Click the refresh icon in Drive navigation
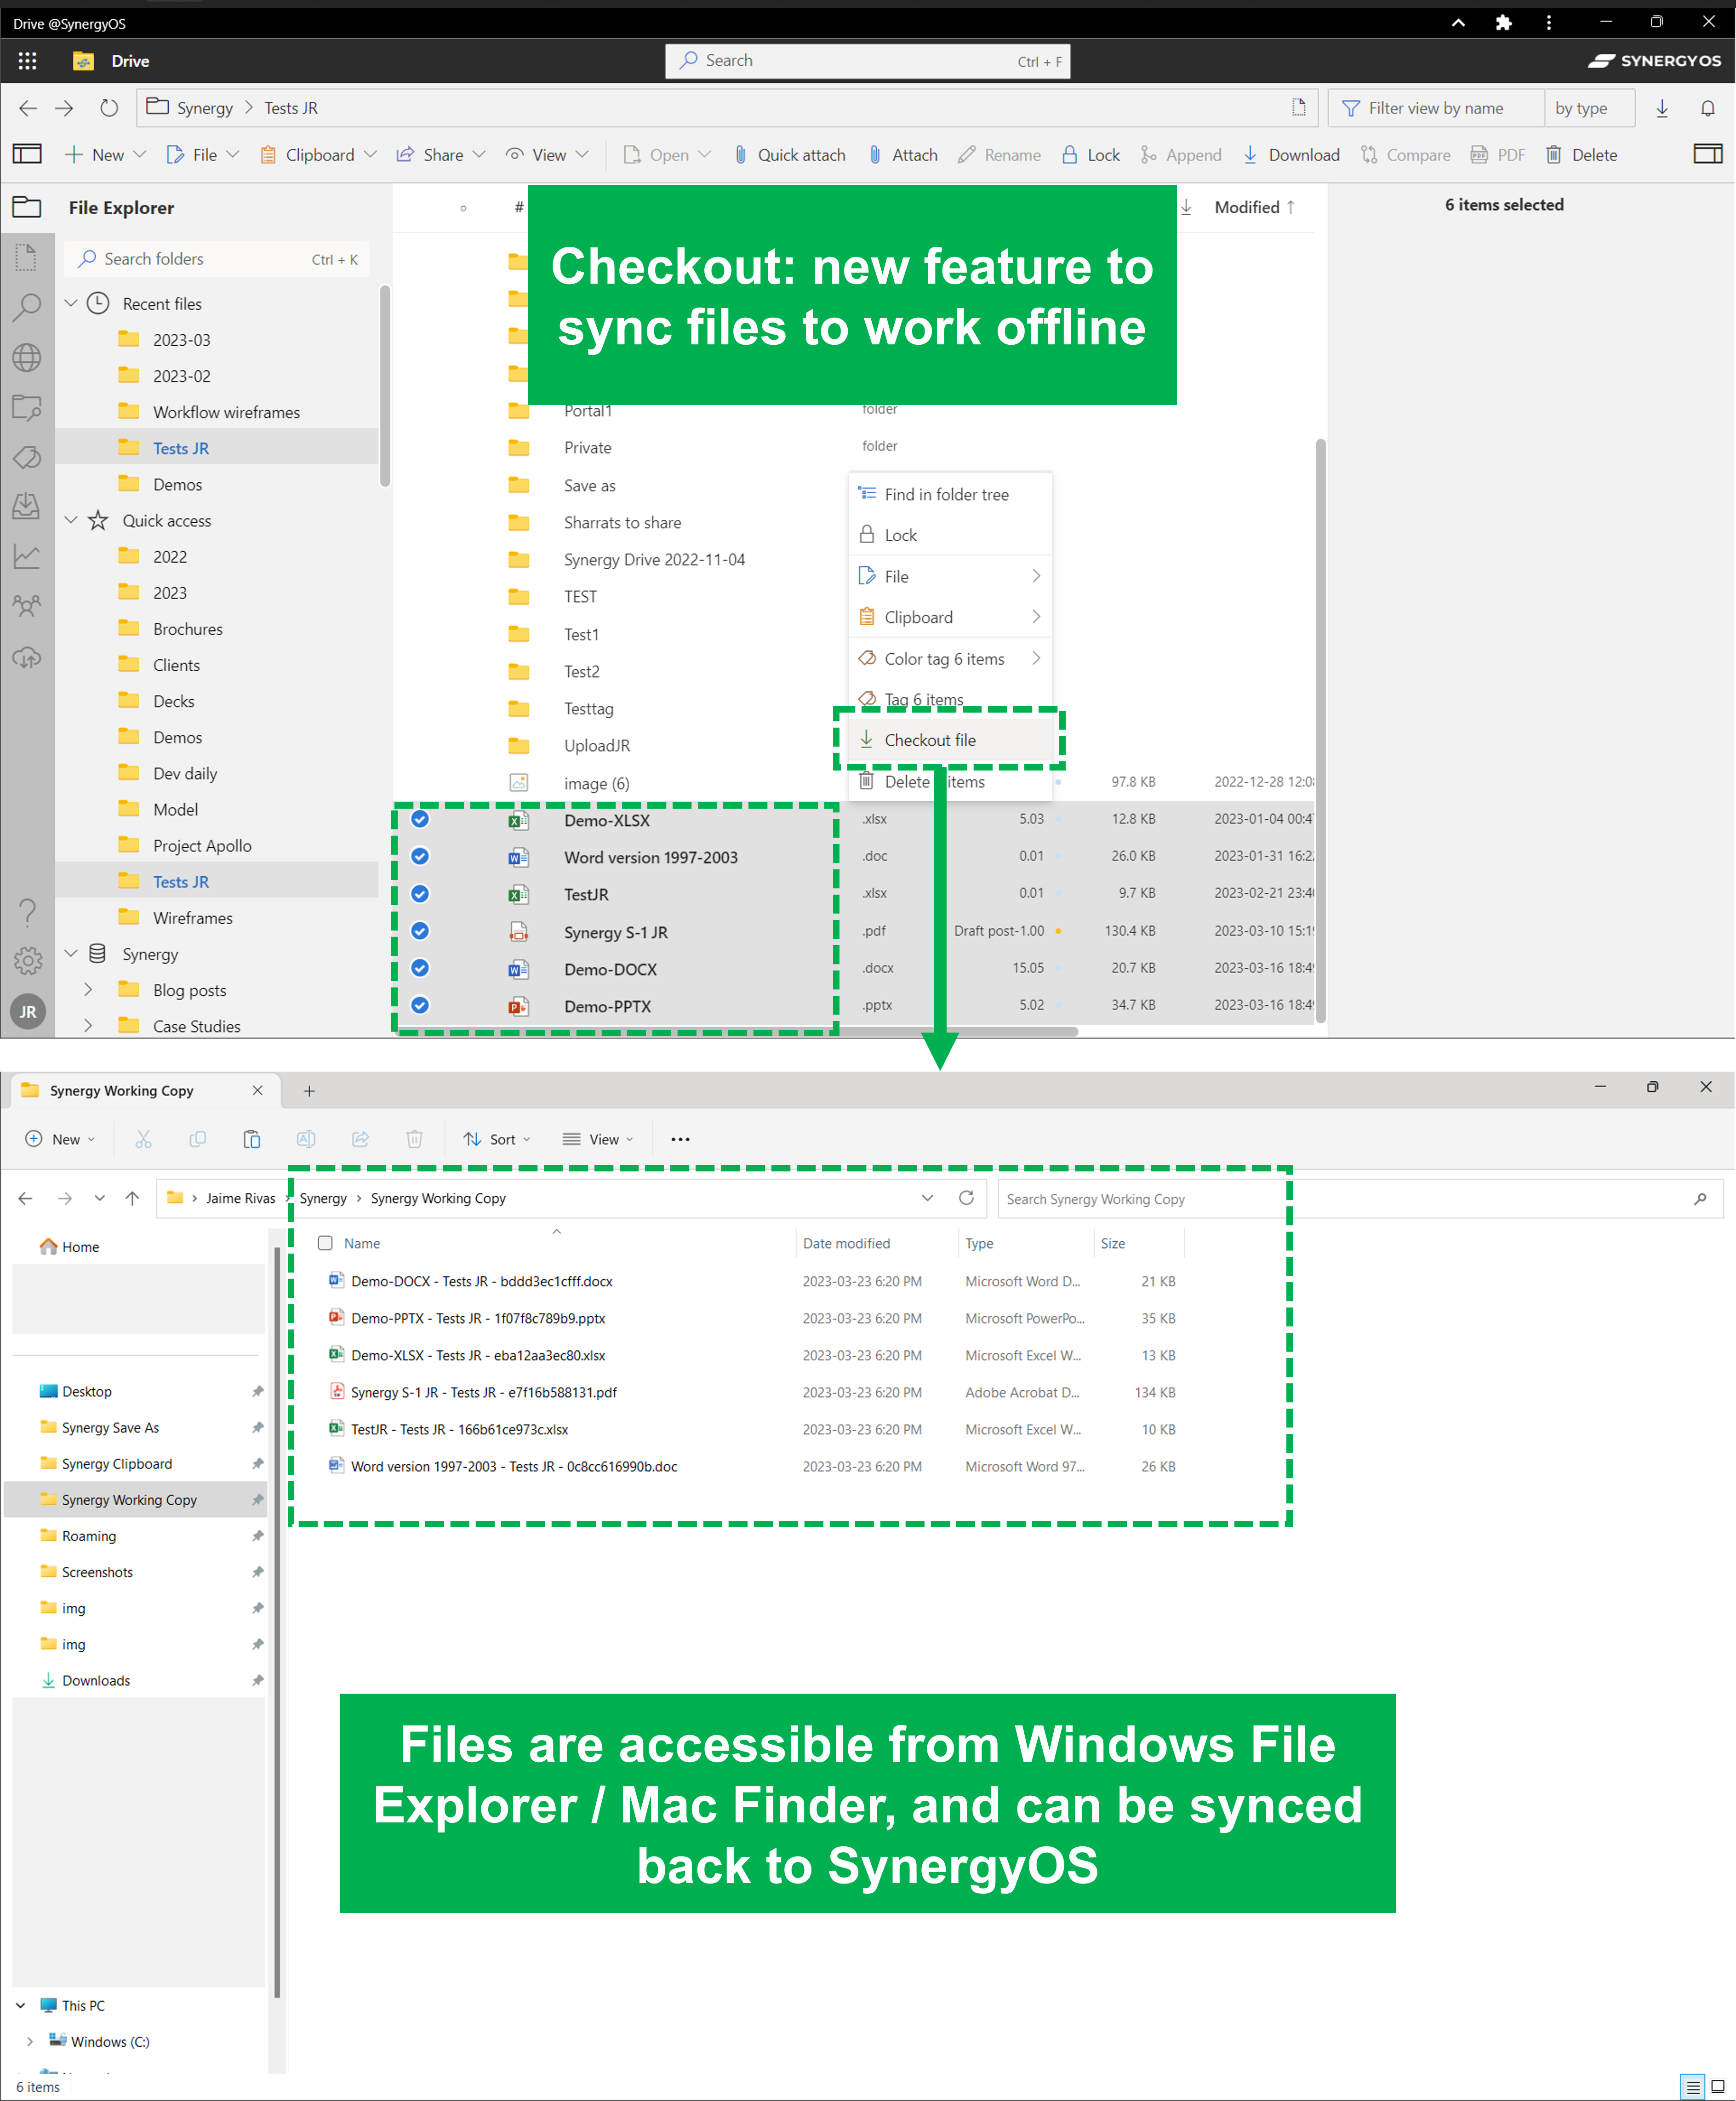Screen dimensions: 1736x2101 tap(109, 108)
